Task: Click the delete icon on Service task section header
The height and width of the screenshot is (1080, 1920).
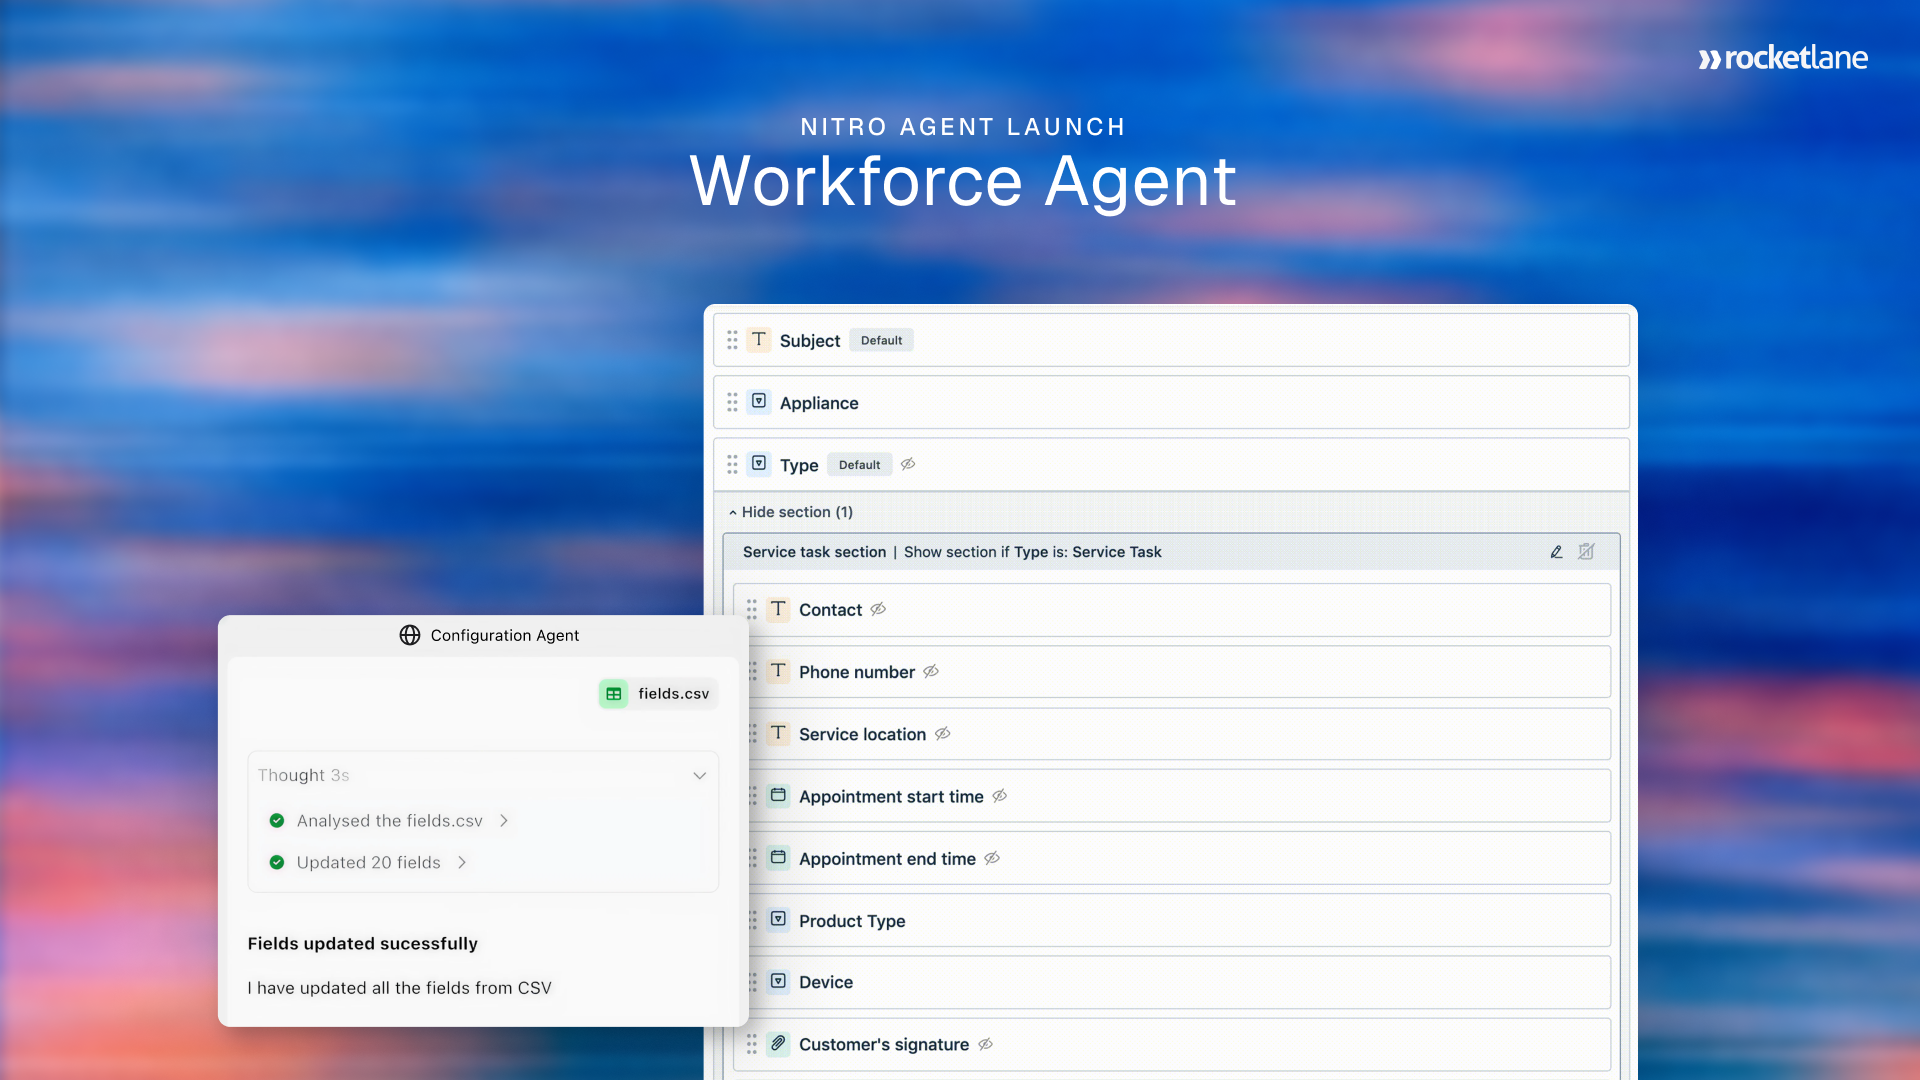Action: 1586,552
